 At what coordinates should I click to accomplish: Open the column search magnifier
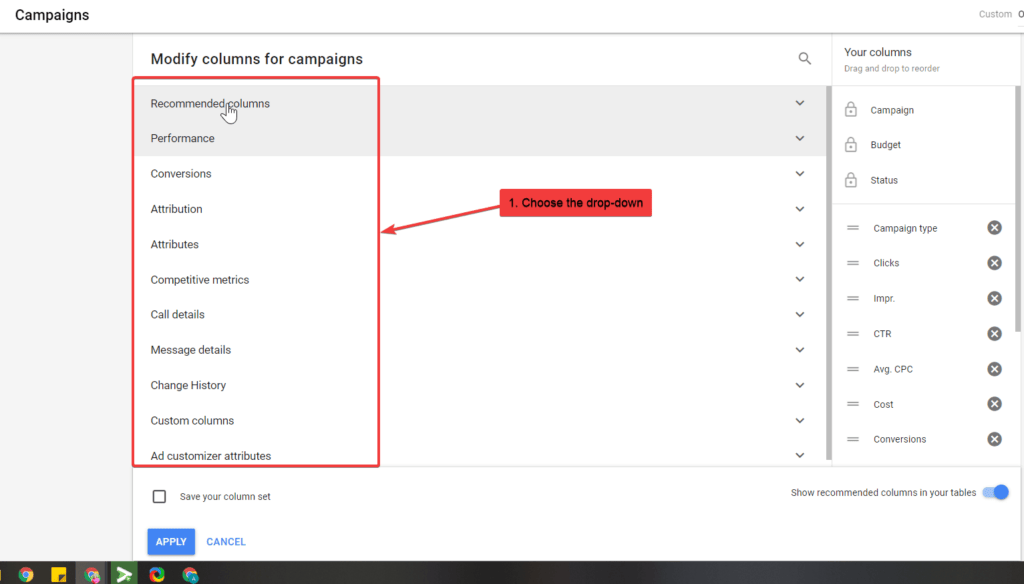coord(805,58)
